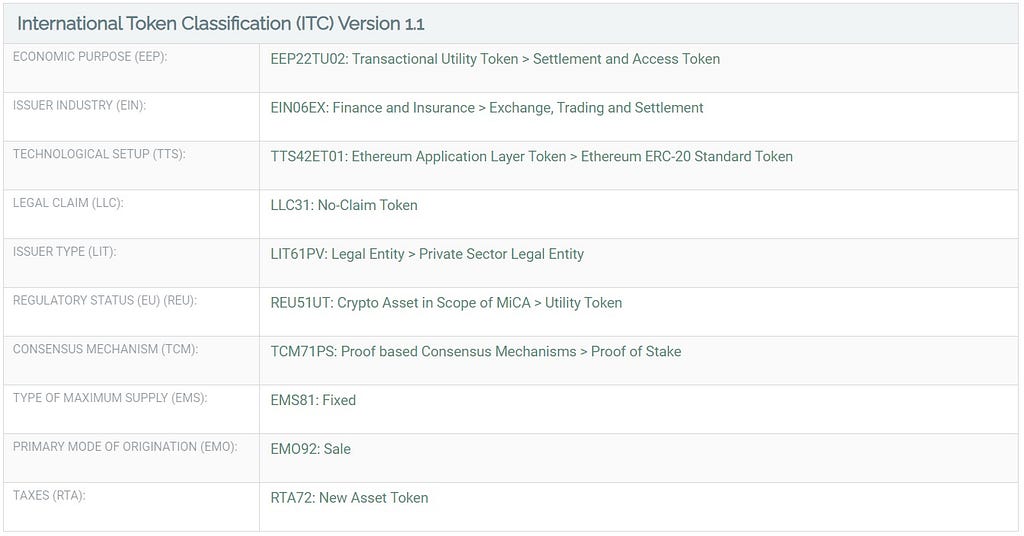This screenshot has height=536, width=1024.
Task: Click the TCM71PS Proof of Stake value
Action: 476,351
